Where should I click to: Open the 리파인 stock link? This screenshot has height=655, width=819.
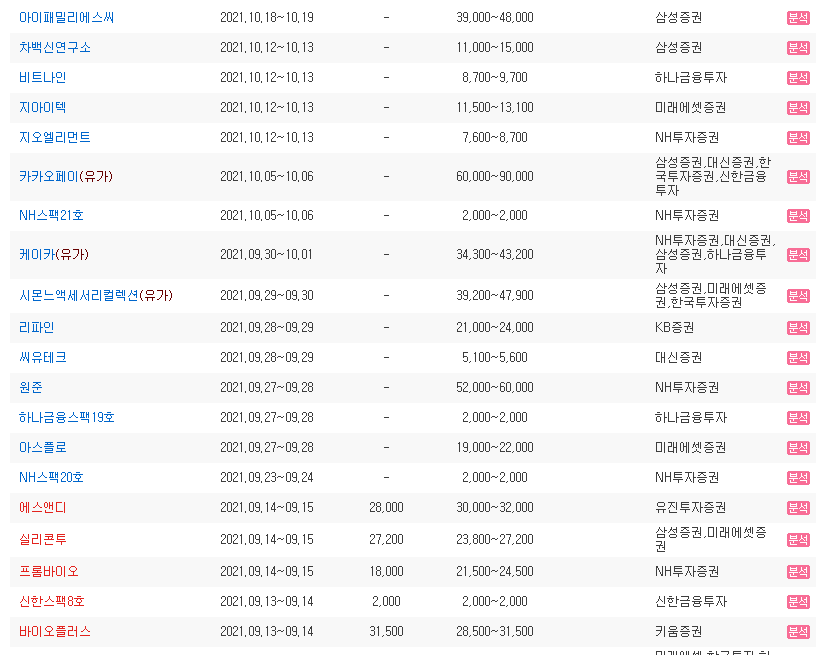[37, 328]
